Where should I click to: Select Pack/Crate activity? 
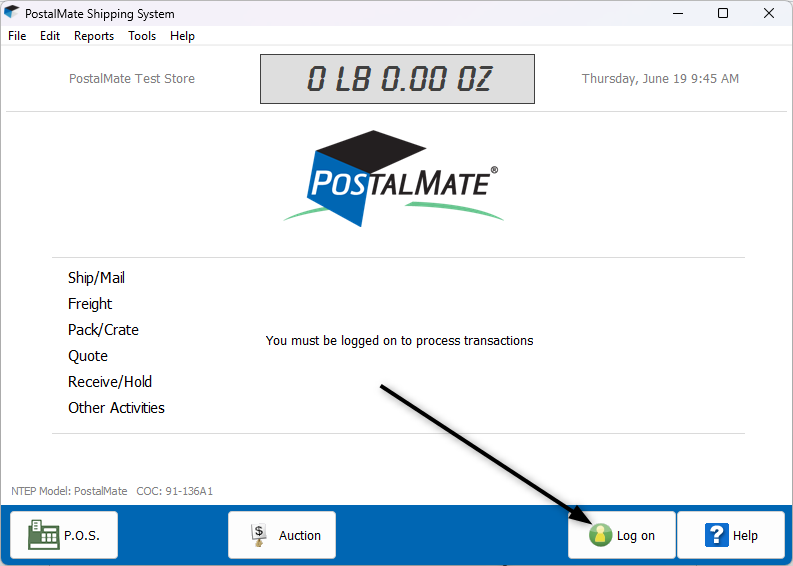(x=103, y=330)
